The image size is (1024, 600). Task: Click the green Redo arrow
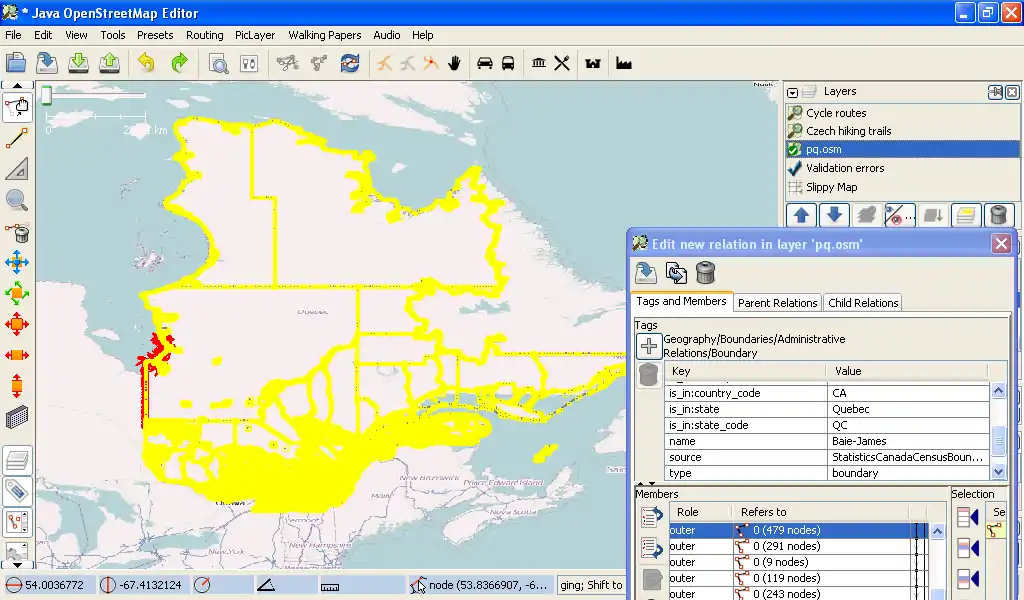pos(179,63)
